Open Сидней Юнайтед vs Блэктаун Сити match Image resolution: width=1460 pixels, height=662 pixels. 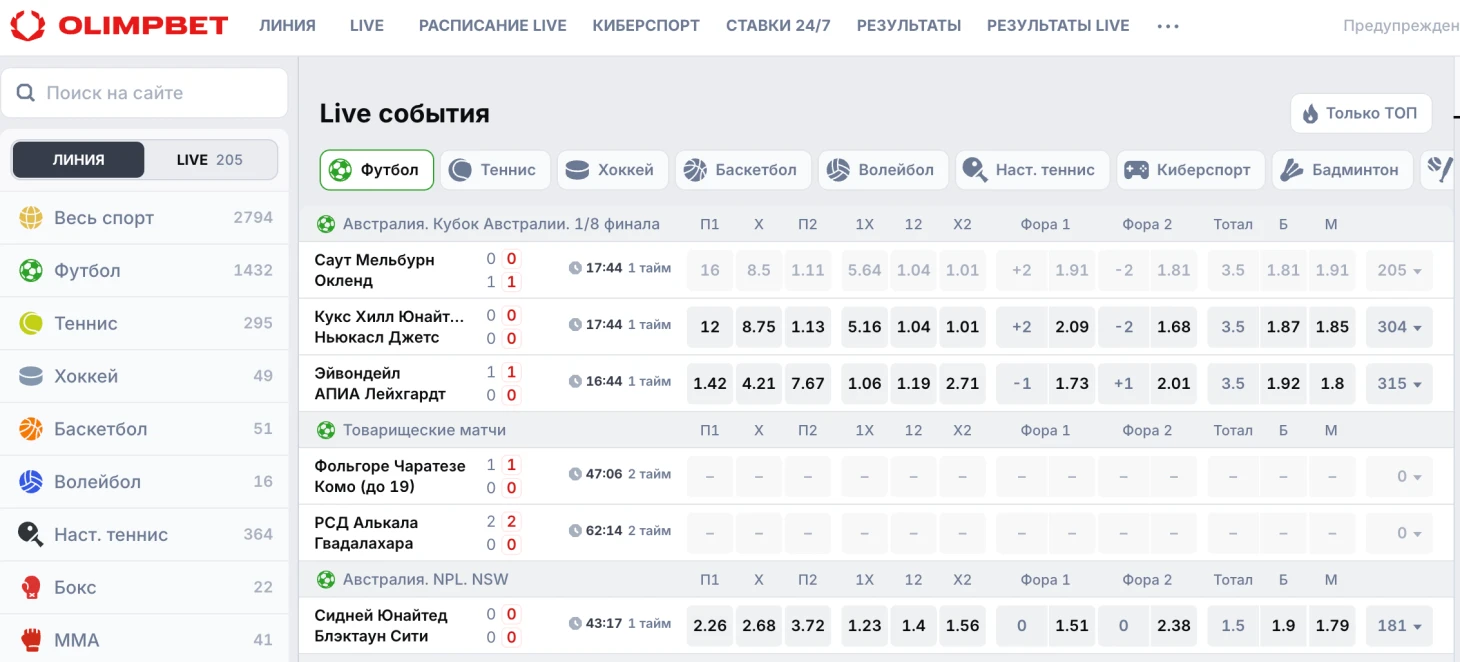coord(381,626)
